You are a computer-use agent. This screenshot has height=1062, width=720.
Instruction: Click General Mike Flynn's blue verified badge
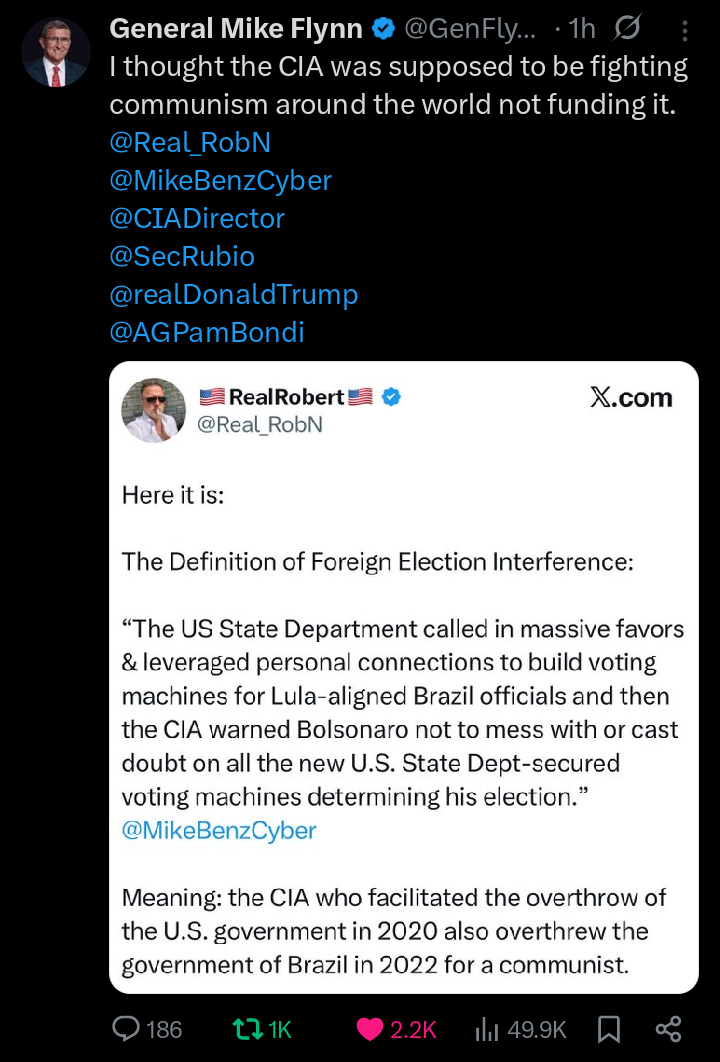click(383, 30)
